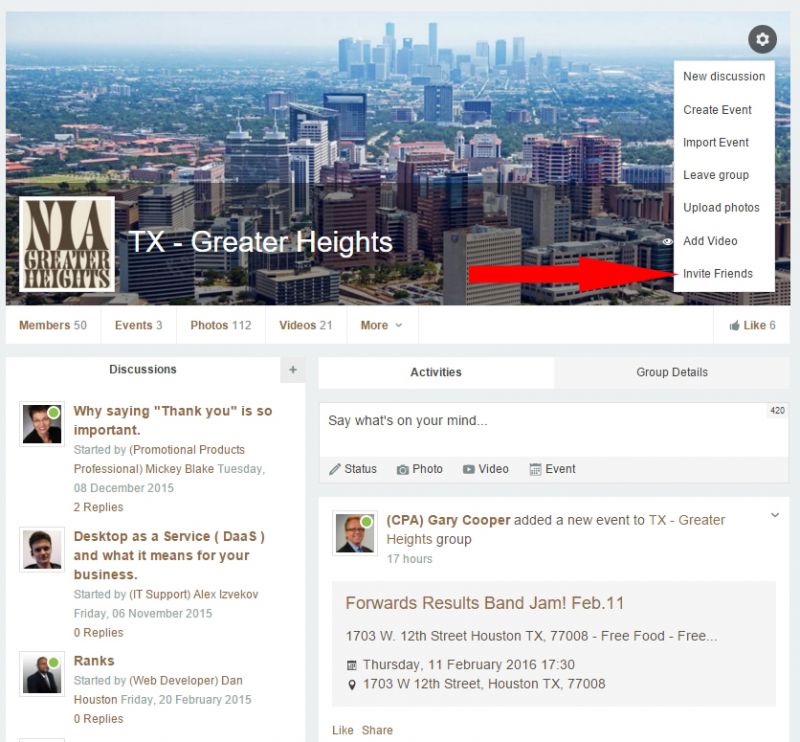This screenshot has height=742, width=800.
Task: Click the plus icon beside Discussions
Action: coord(293,369)
